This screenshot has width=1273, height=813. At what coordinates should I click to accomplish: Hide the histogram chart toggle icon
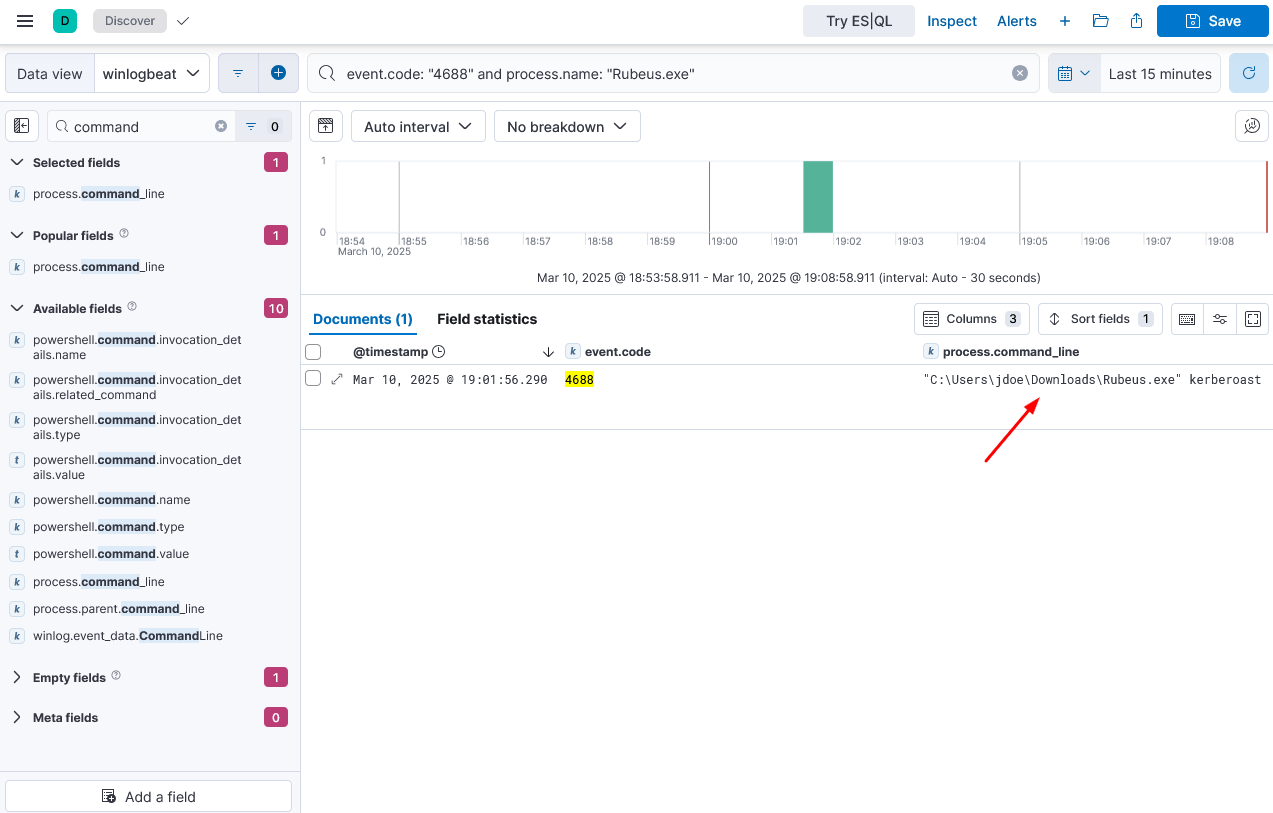[325, 126]
